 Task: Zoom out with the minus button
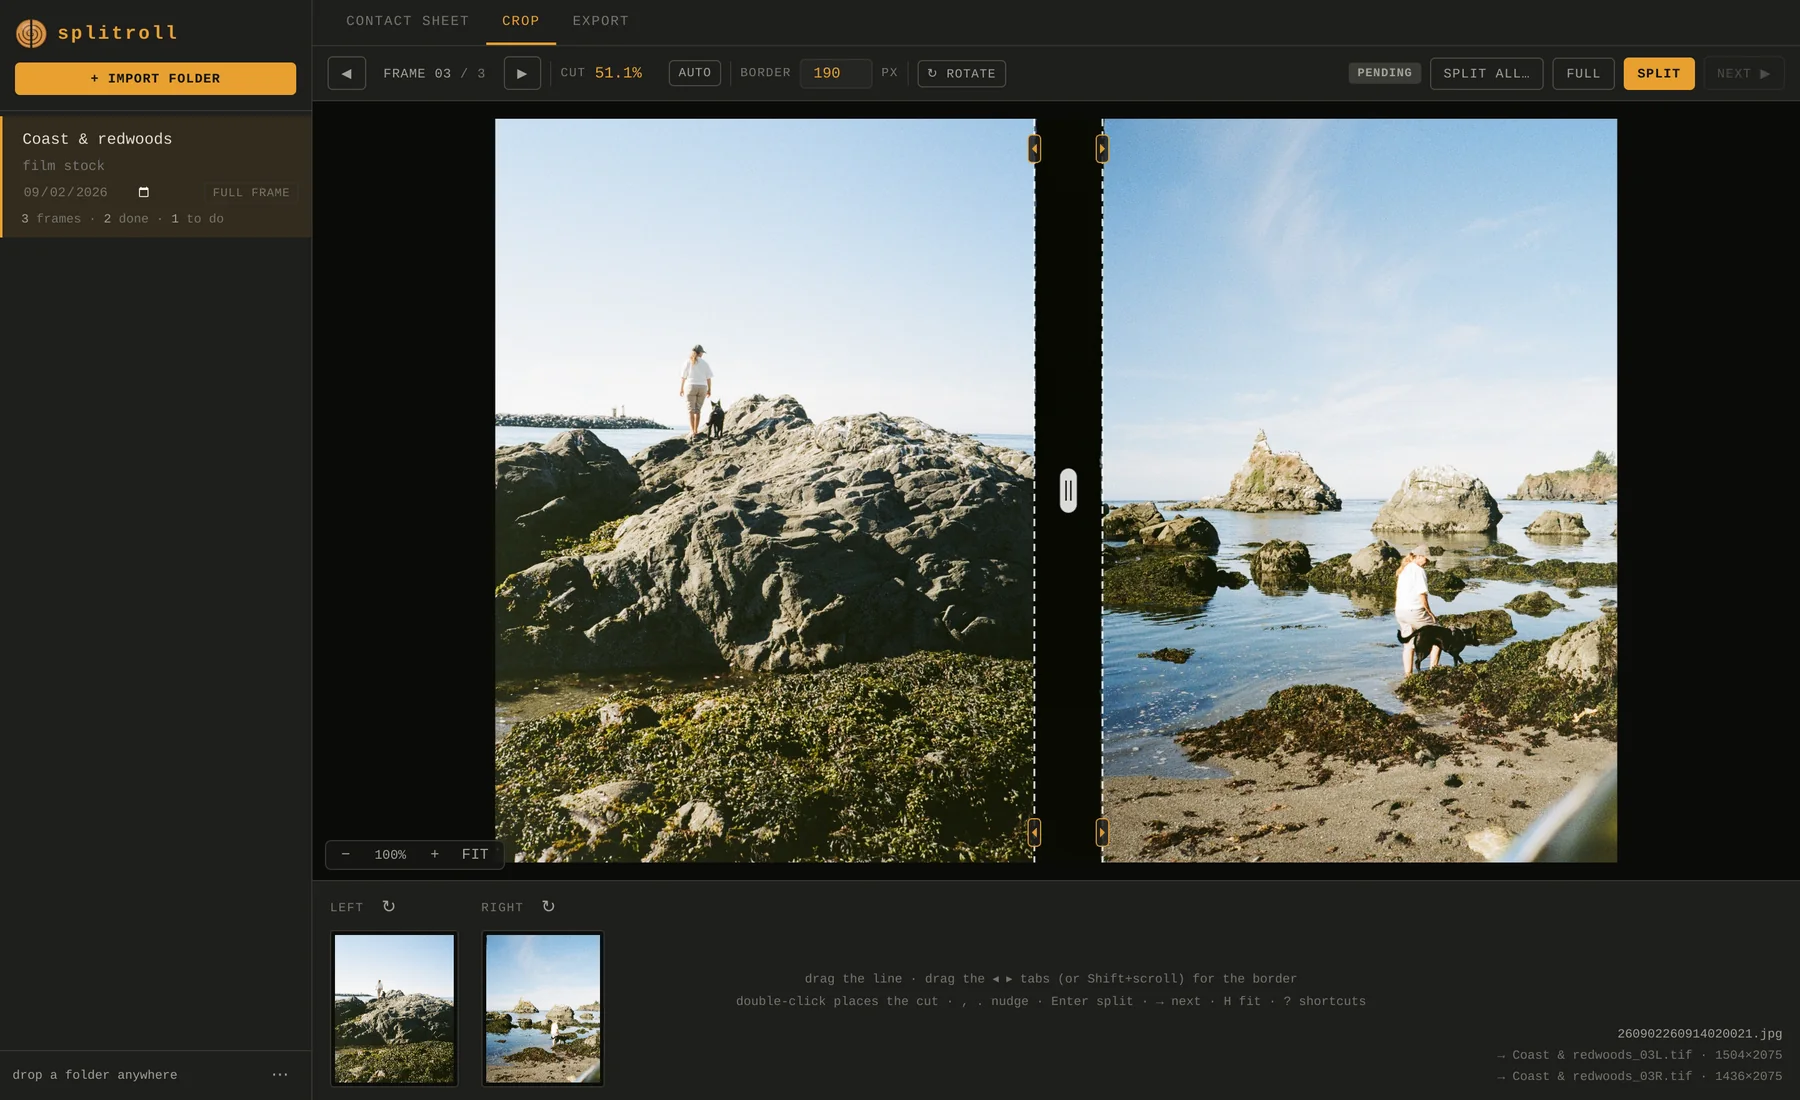[346, 854]
